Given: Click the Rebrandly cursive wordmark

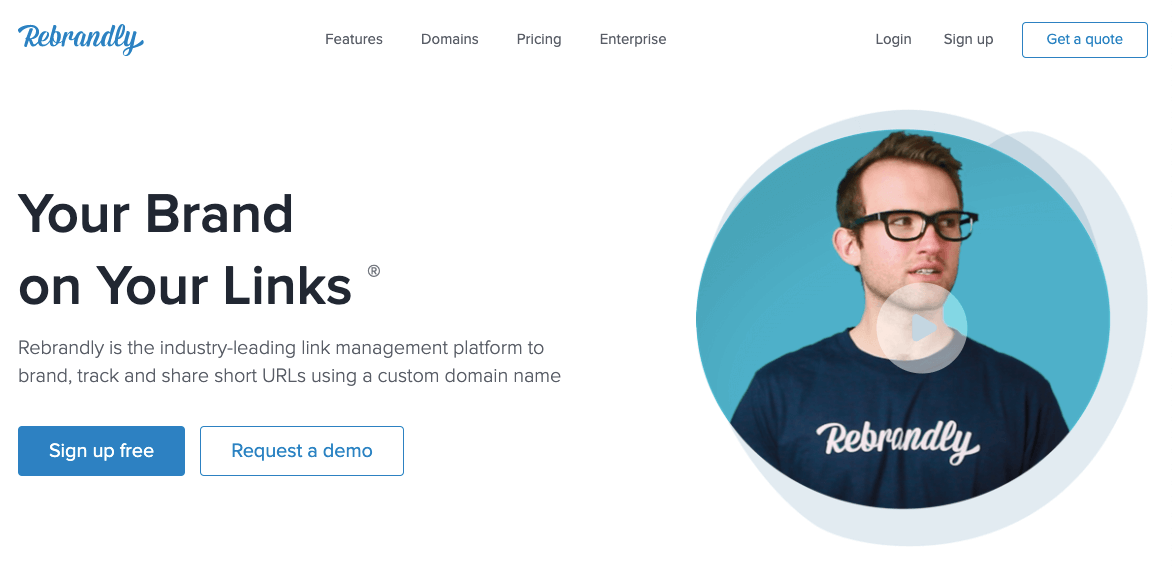Looking at the screenshot, I should coord(80,39).
